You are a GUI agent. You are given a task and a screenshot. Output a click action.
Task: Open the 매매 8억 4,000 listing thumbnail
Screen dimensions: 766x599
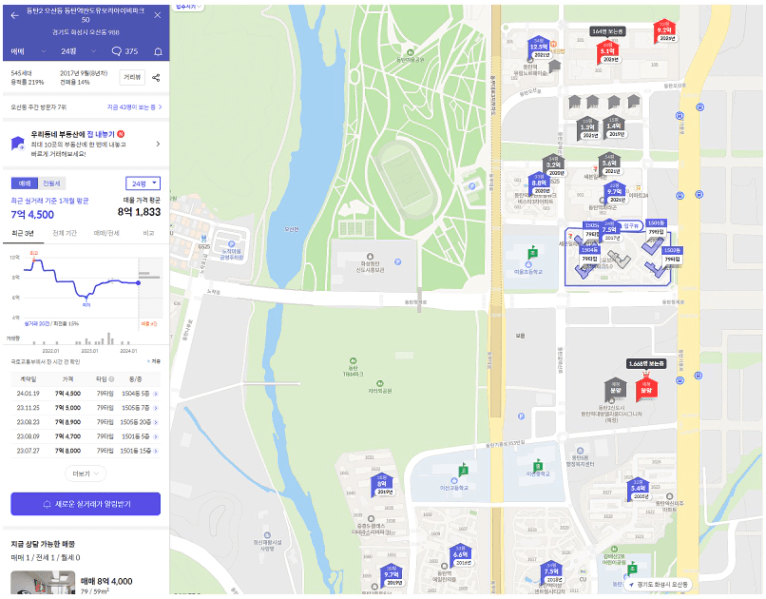pos(43,582)
